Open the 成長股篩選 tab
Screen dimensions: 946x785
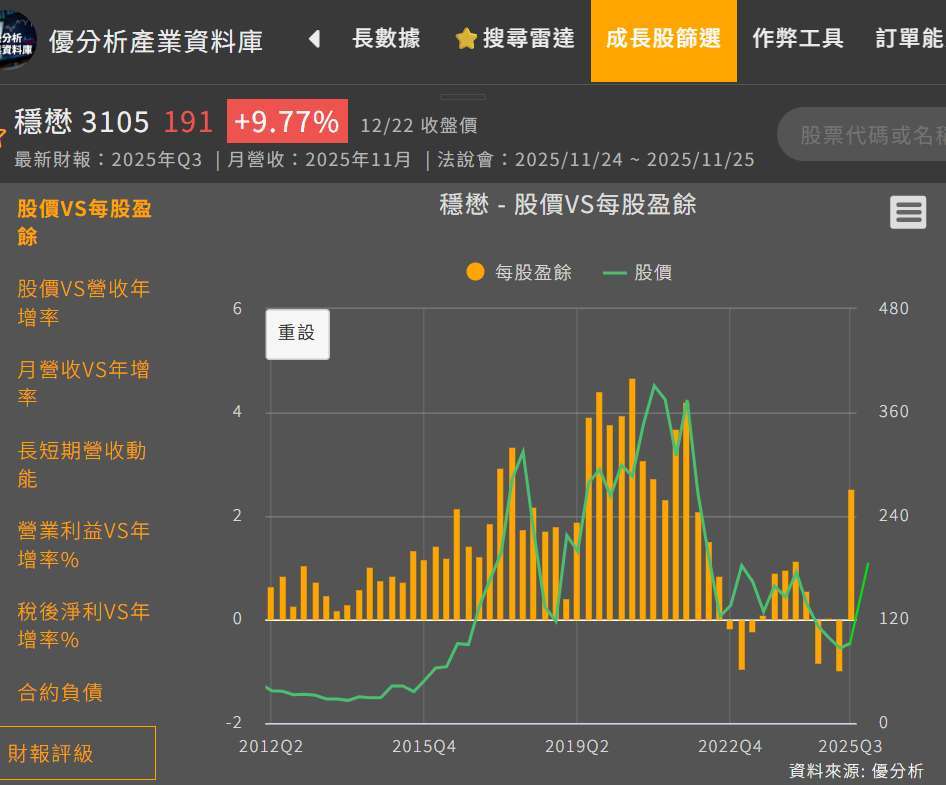click(x=663, y=40)
